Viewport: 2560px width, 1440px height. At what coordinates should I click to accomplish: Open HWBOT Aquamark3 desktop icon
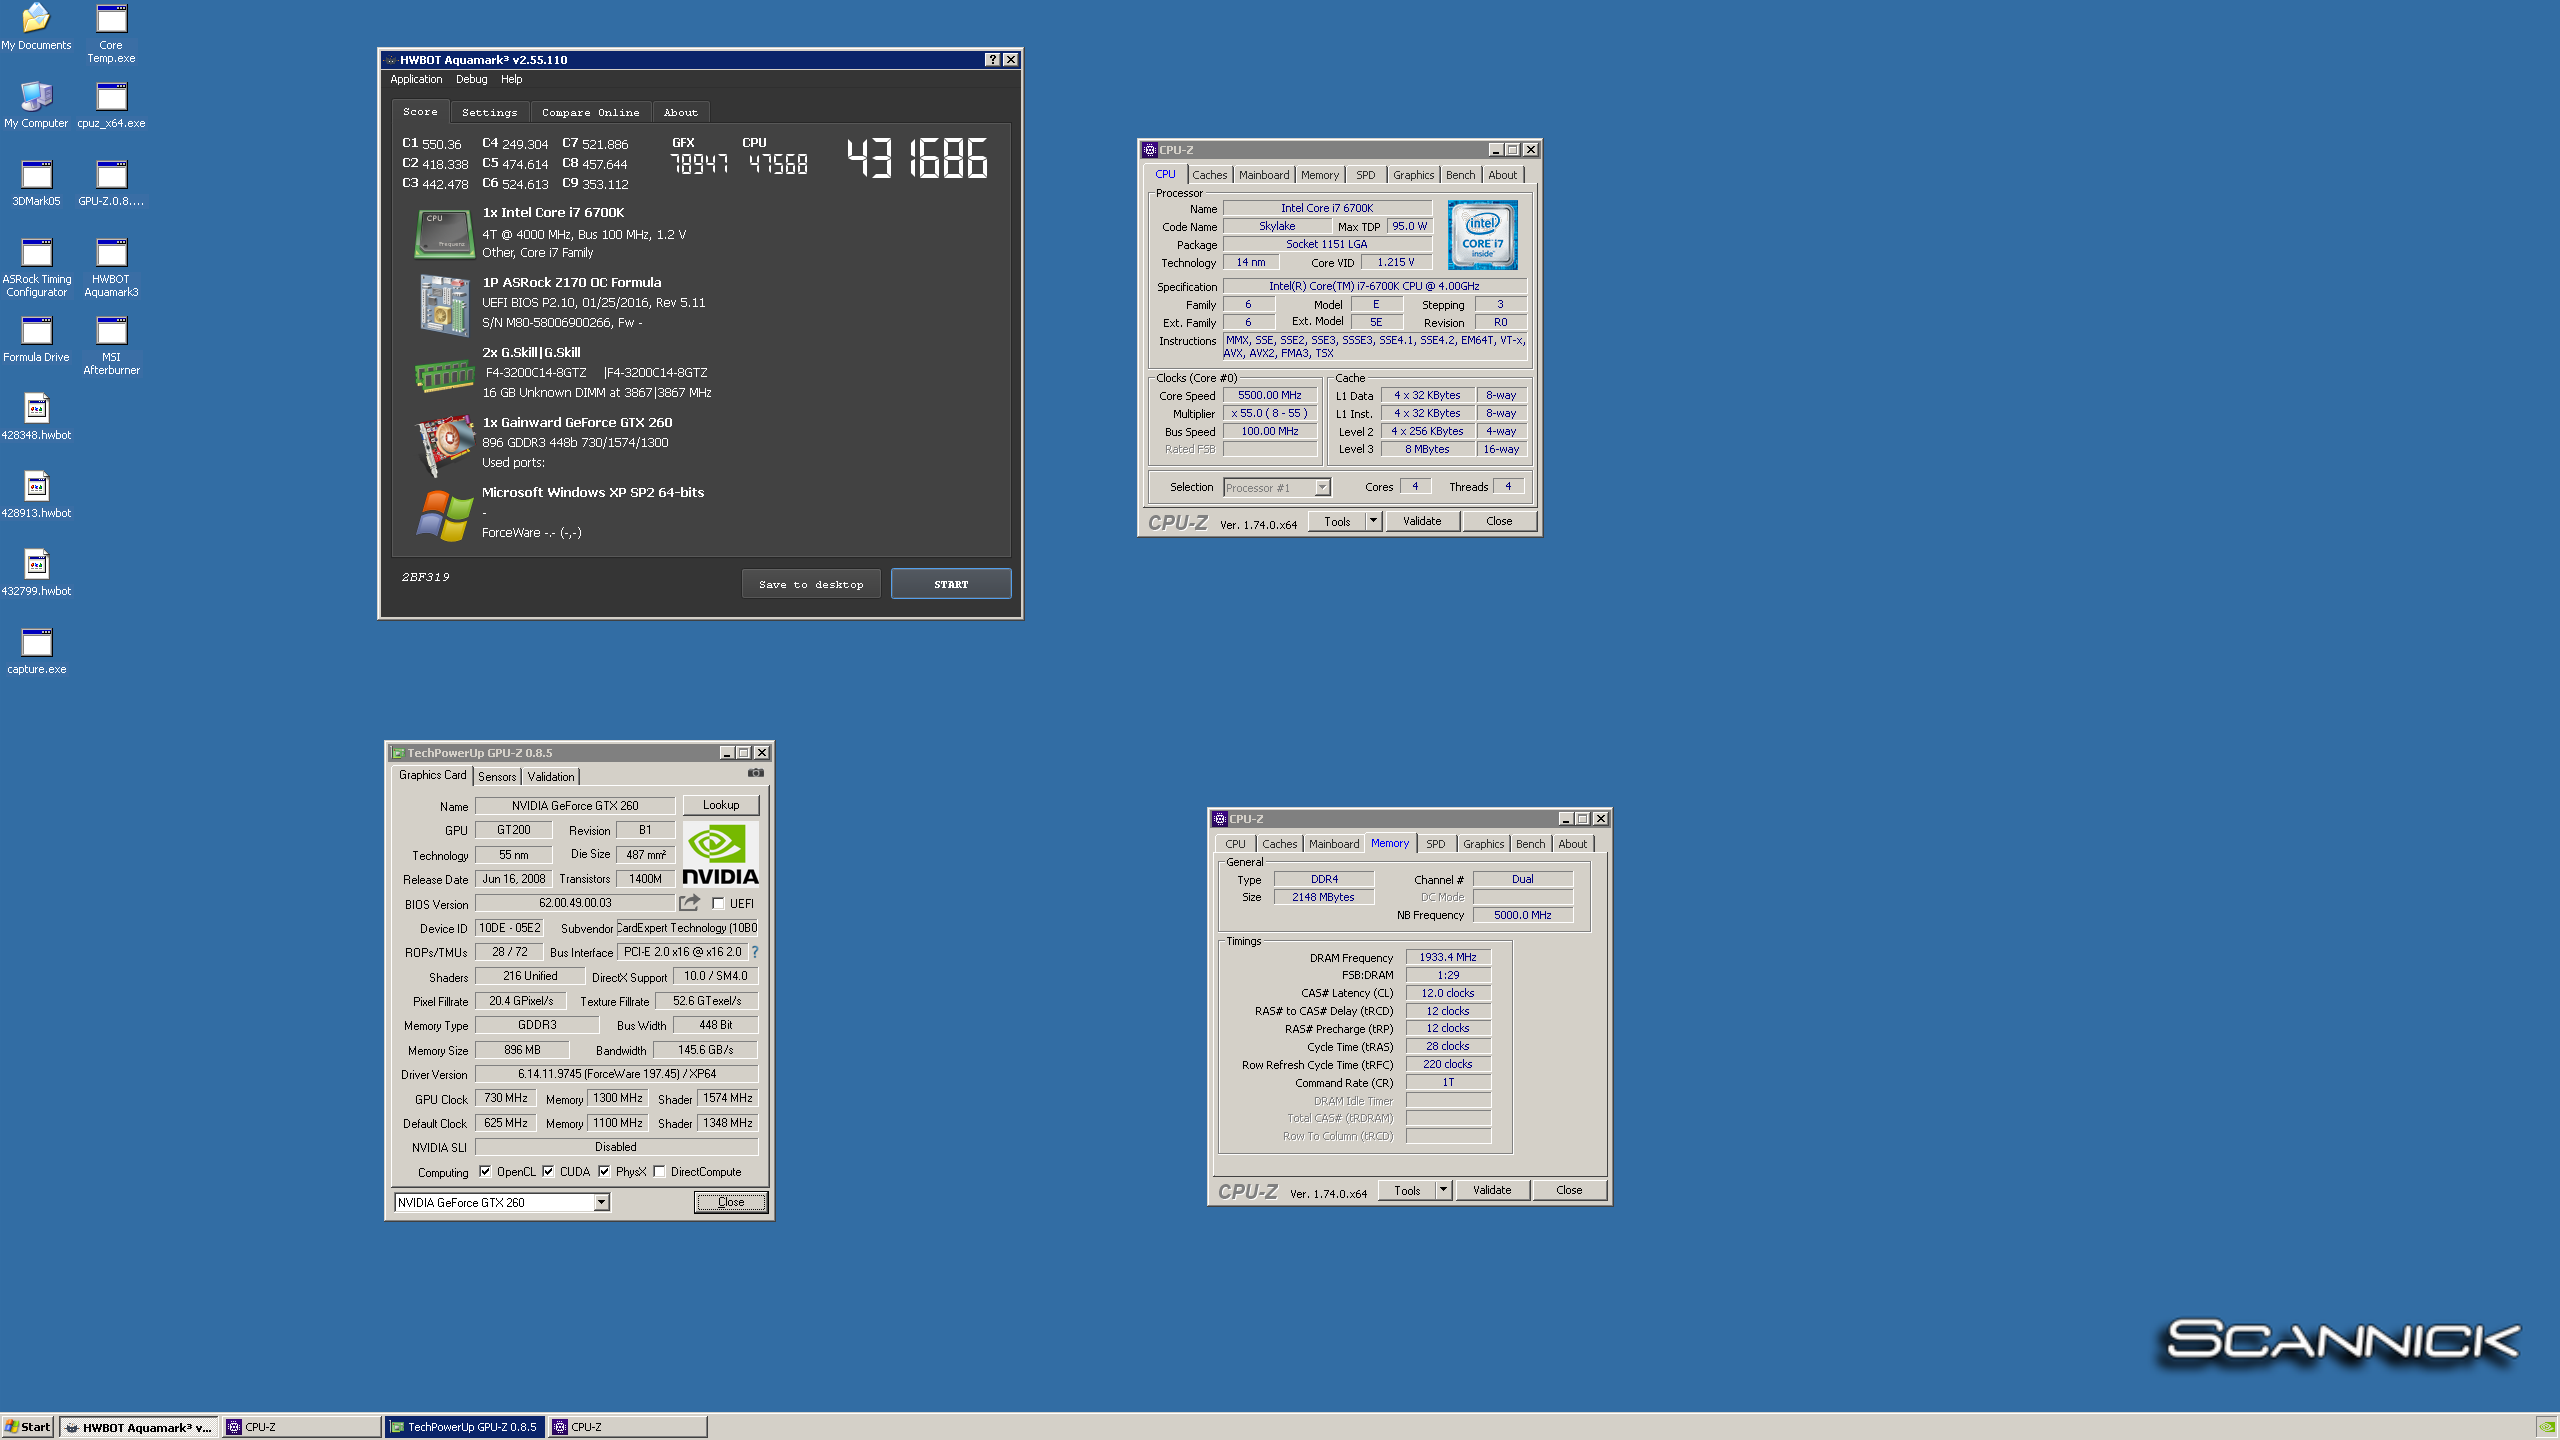(111, 267)
